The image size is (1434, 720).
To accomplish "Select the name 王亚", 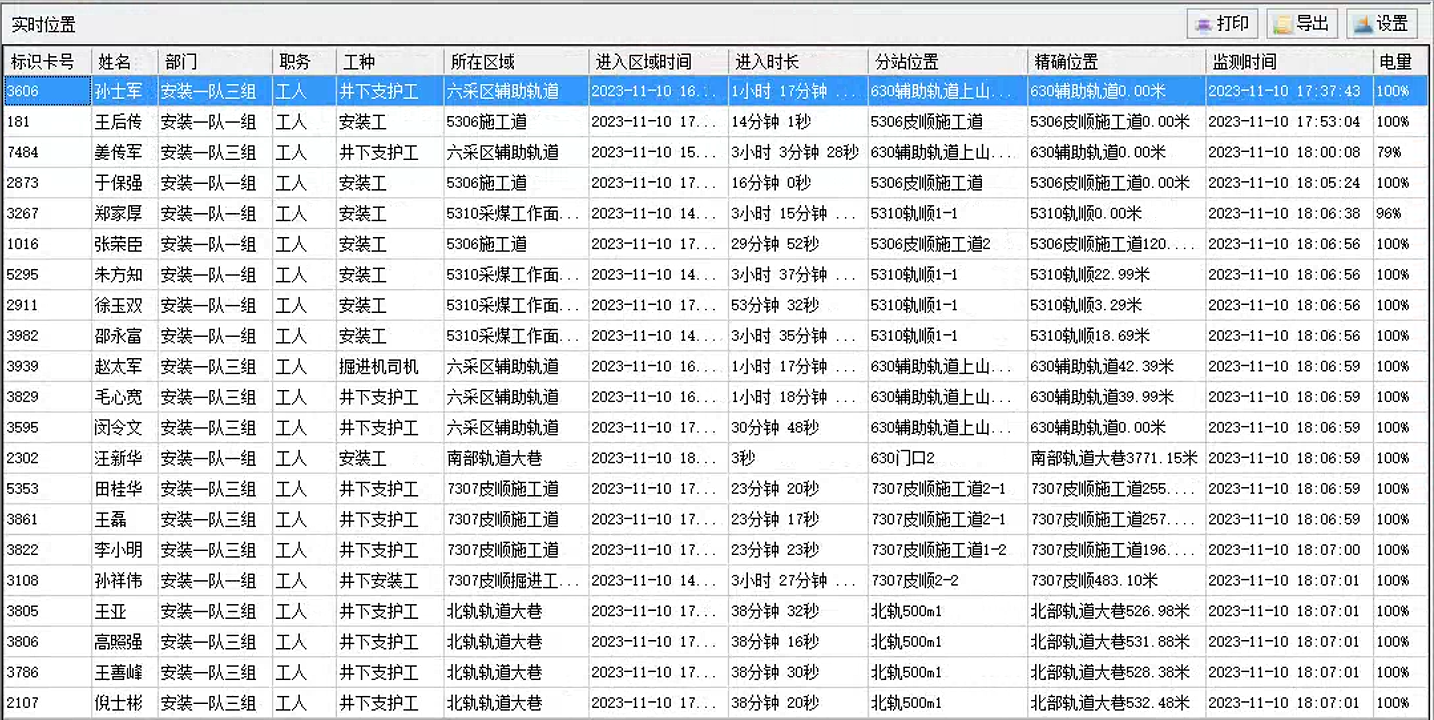I will 111,612.
